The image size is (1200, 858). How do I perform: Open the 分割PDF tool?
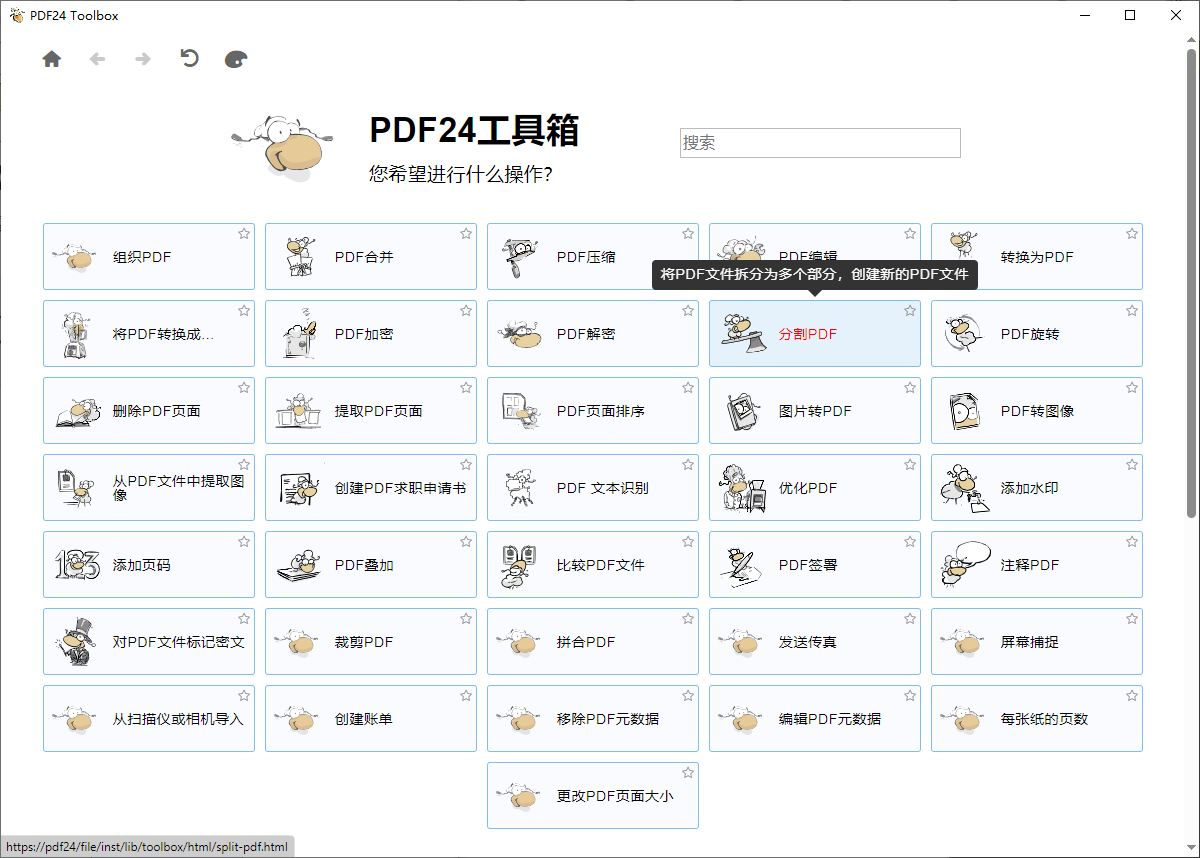pyautogui.click(x=814, y=333)
